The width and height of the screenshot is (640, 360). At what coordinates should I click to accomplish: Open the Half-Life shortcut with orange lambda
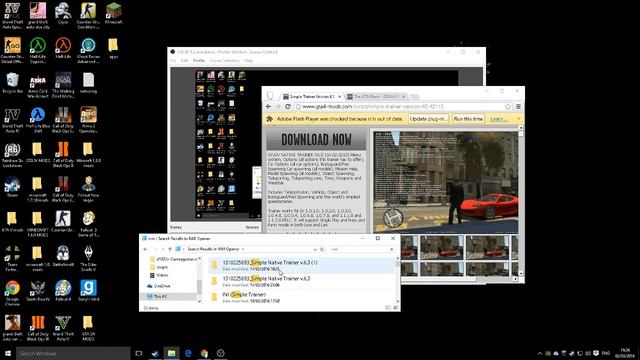pos(63,48)
